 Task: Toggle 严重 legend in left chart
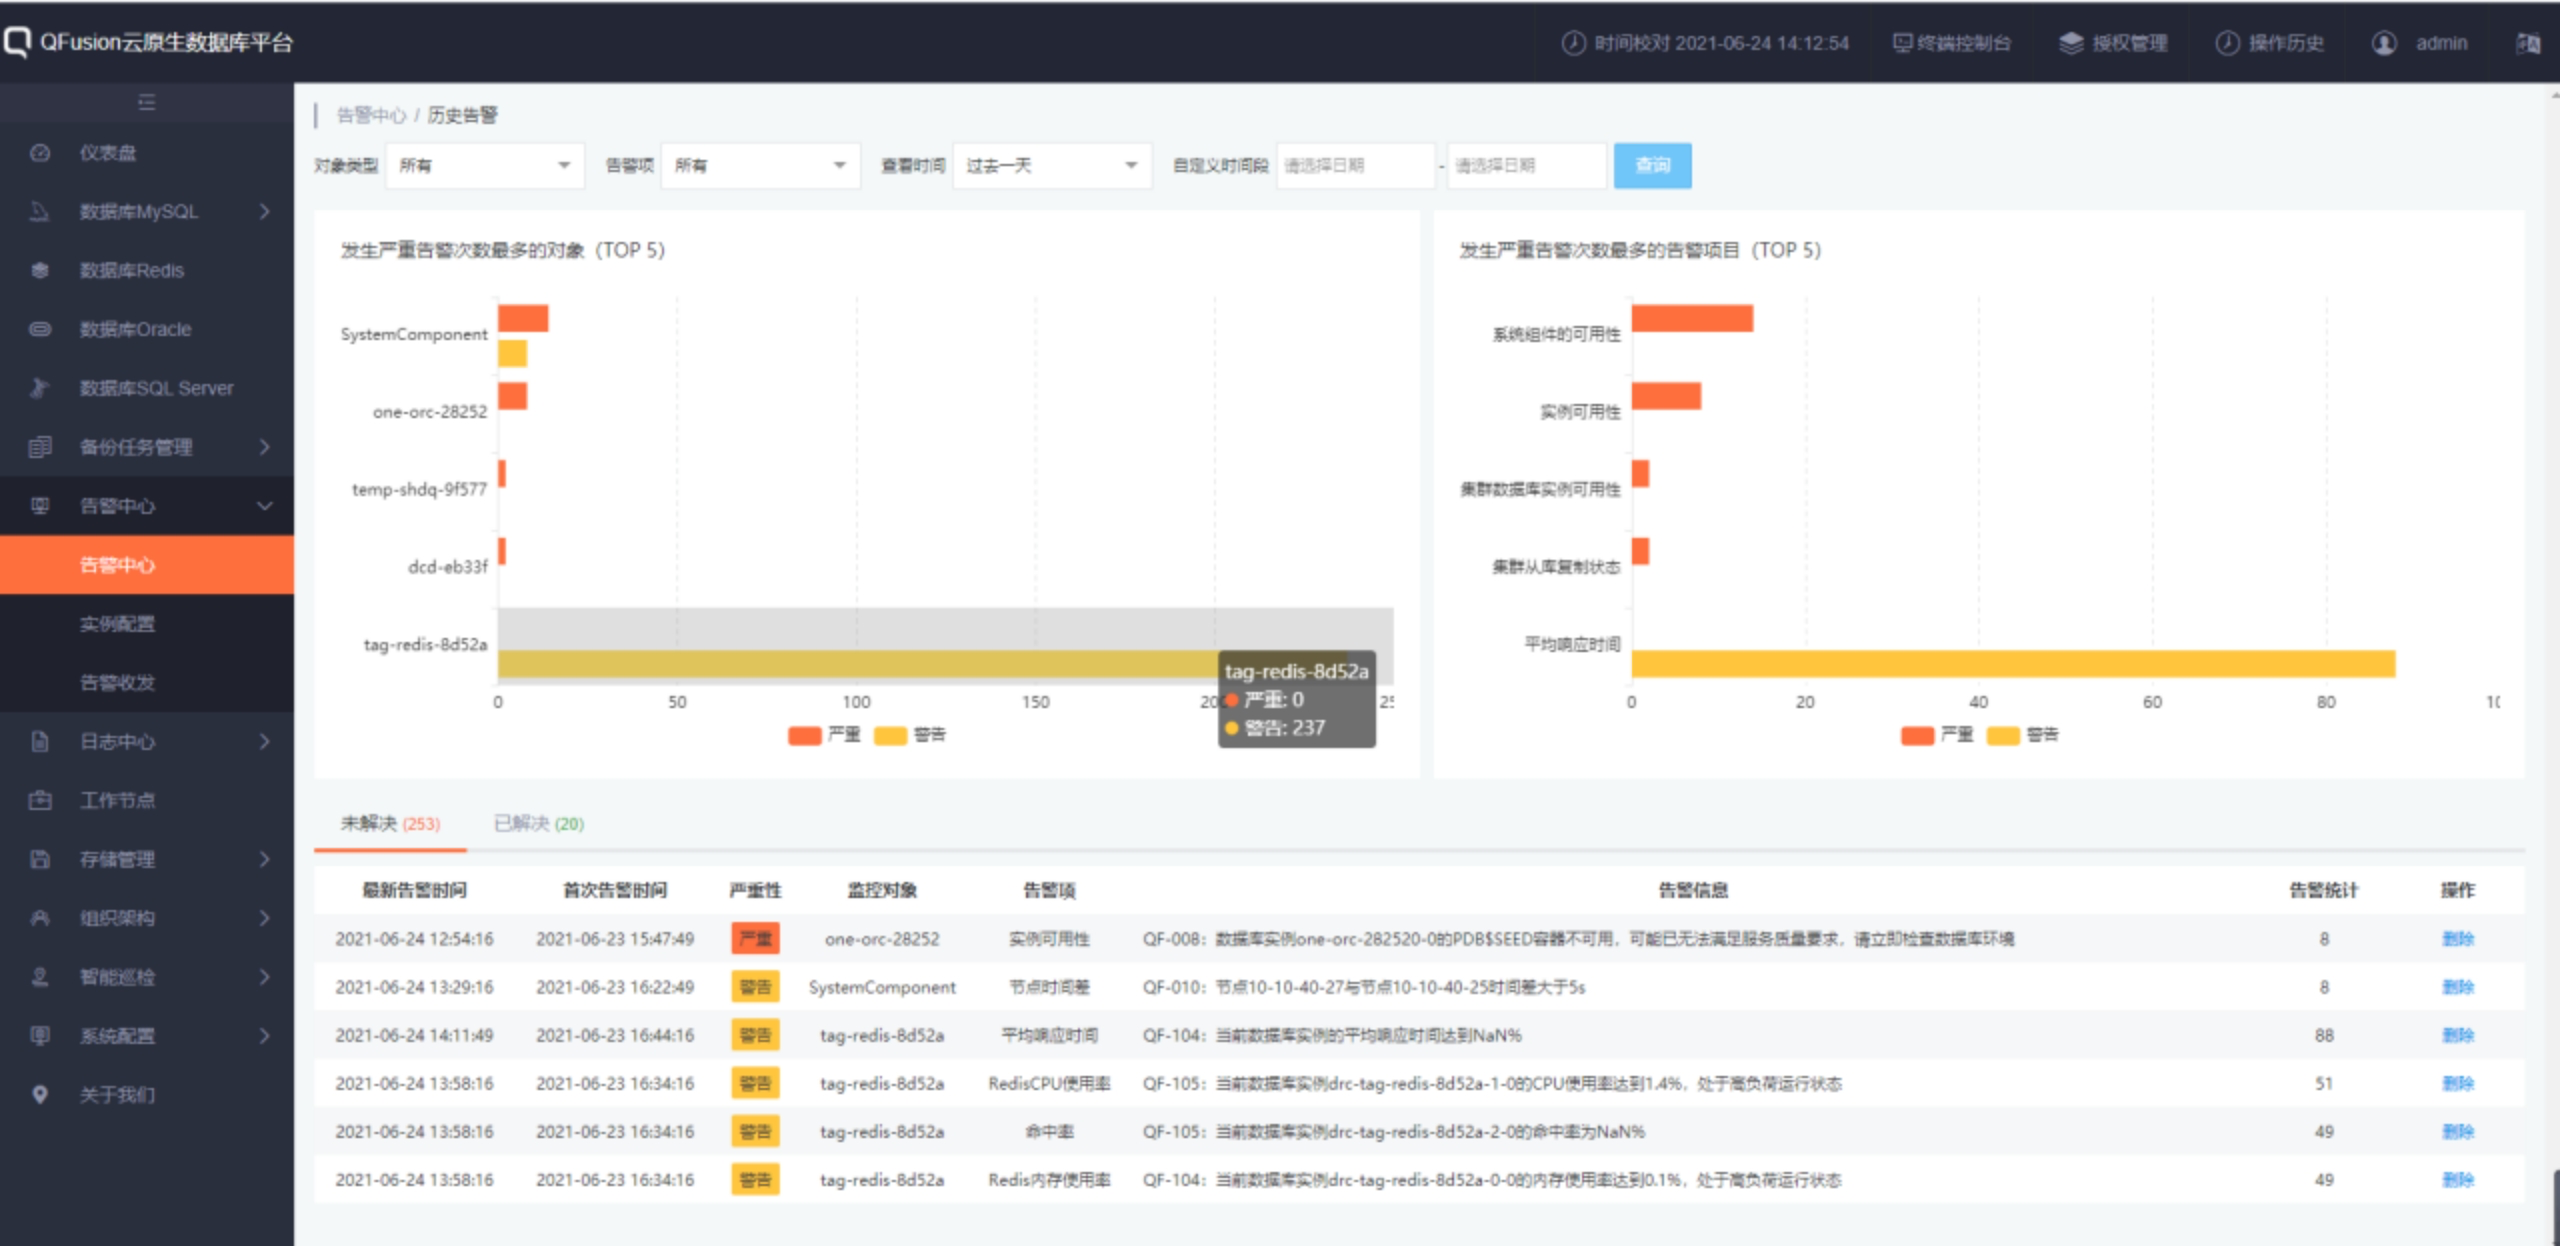pyautogui.click(x=824, y=735)
